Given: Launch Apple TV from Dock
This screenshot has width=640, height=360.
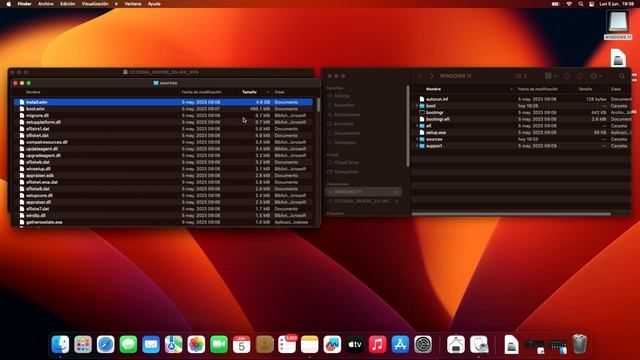Looking at the screenshot, I should pyautogui.click(x=355, y=344).
